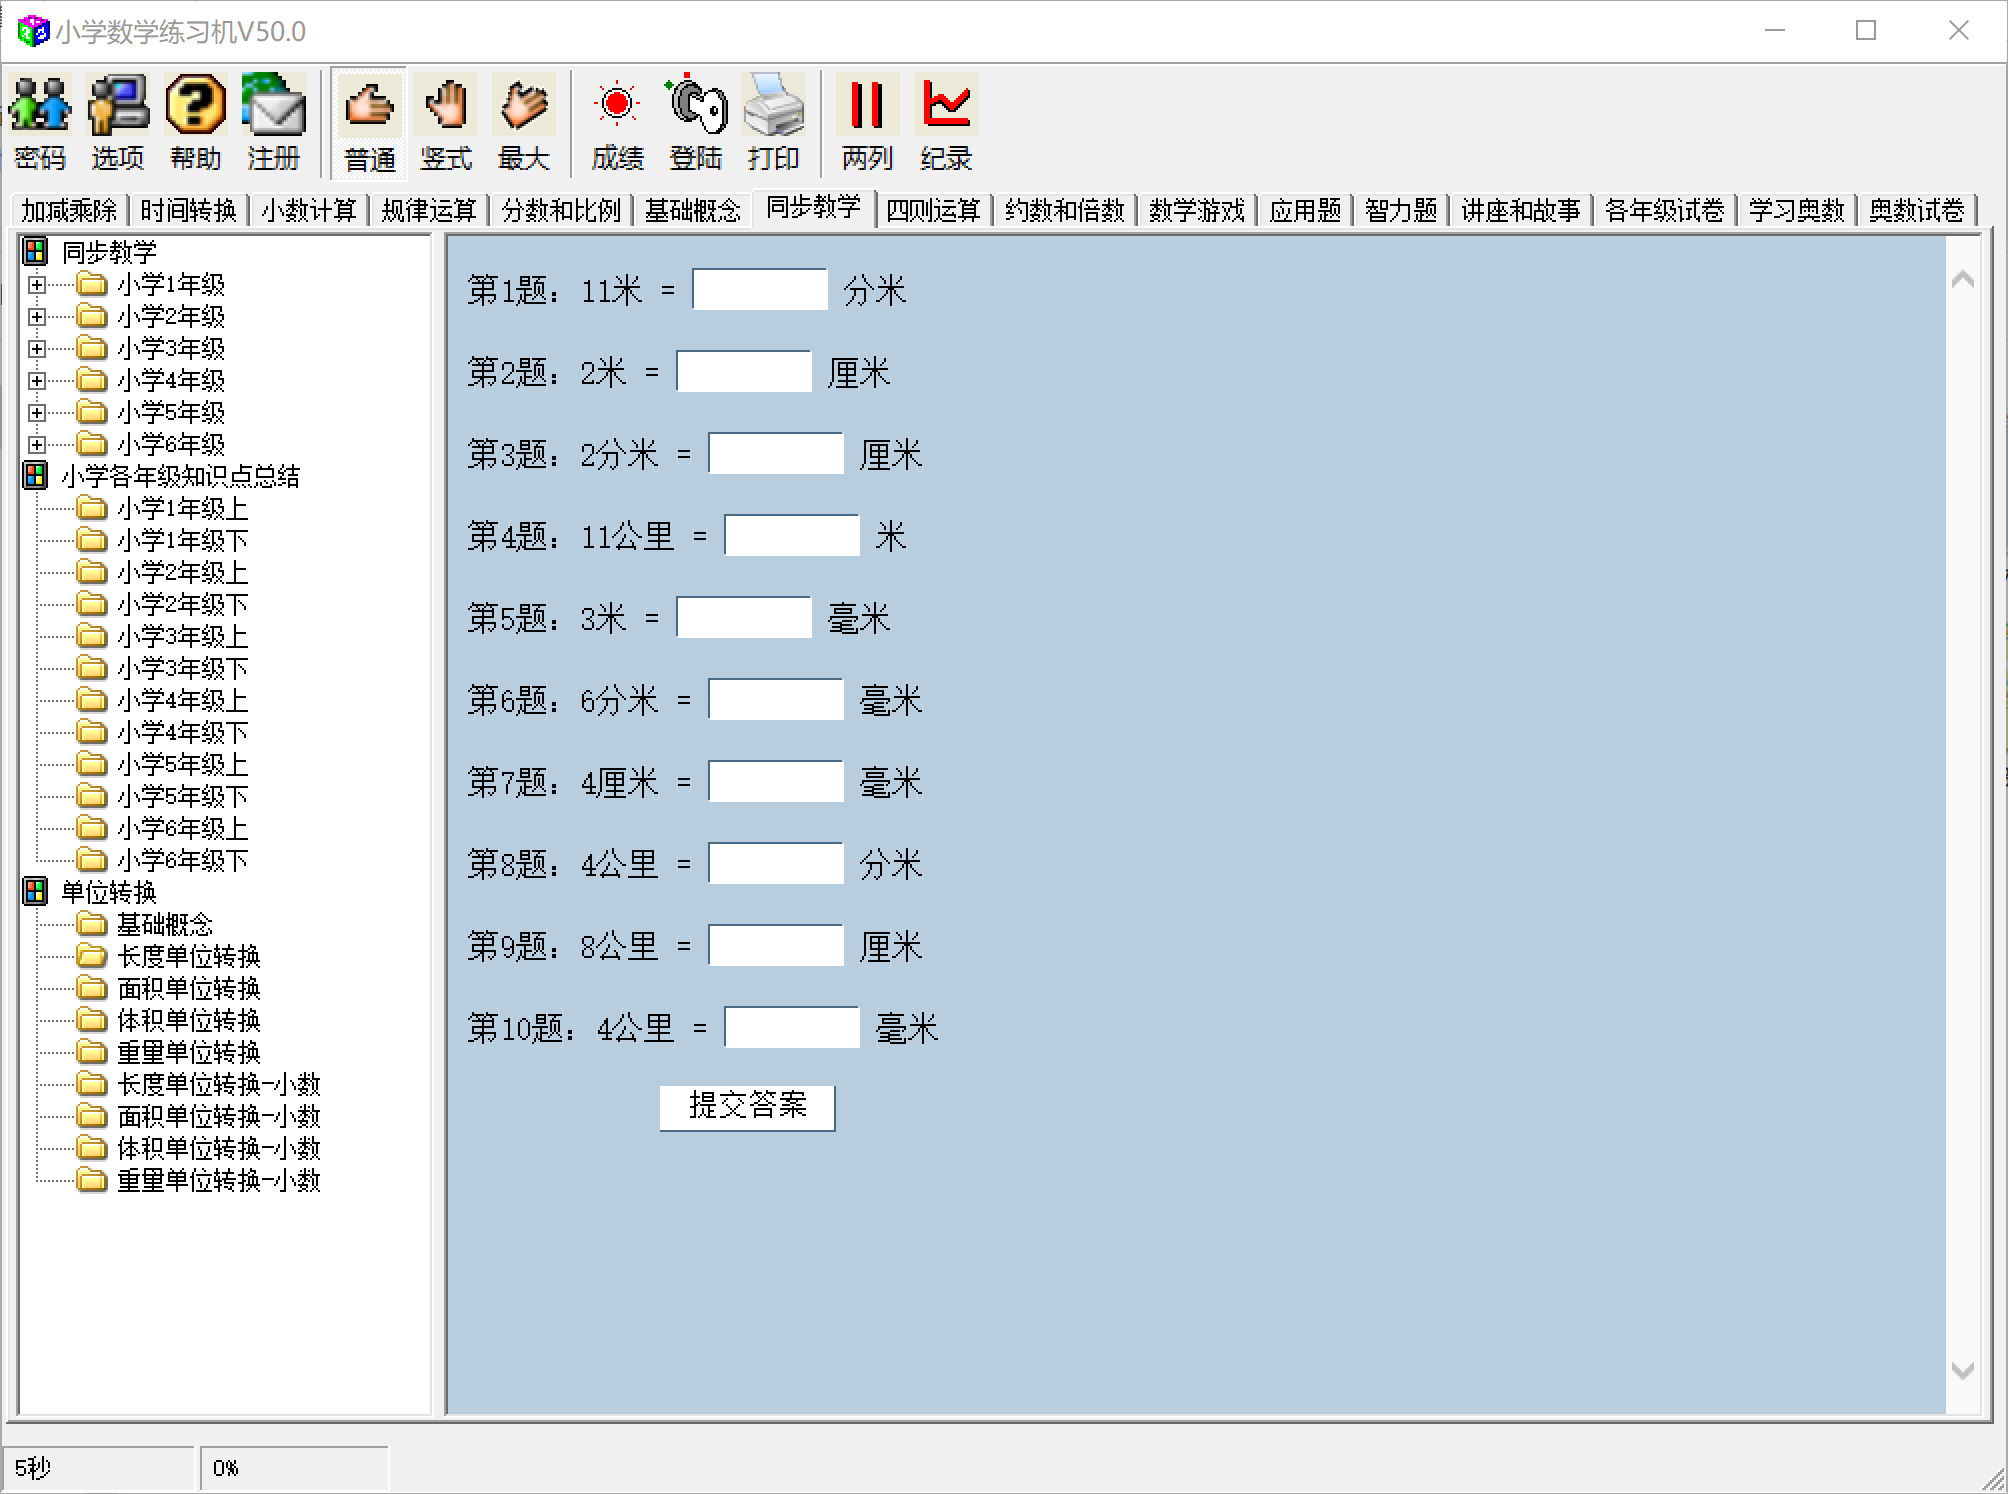2008x1494 pixels.
Task: Select 小学5年级上 in the tree
Action: (182, 764)
